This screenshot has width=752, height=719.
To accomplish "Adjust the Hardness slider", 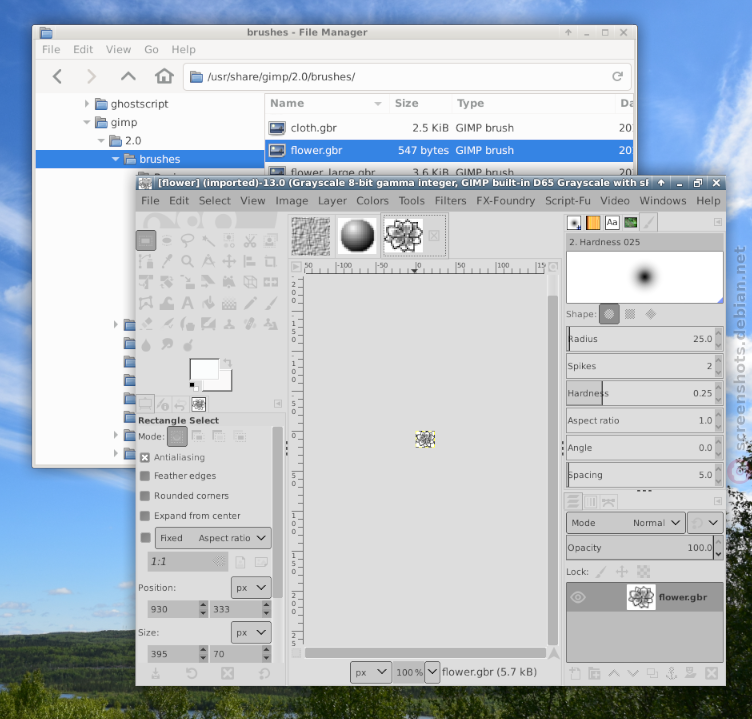I will [x=640, y=393].
